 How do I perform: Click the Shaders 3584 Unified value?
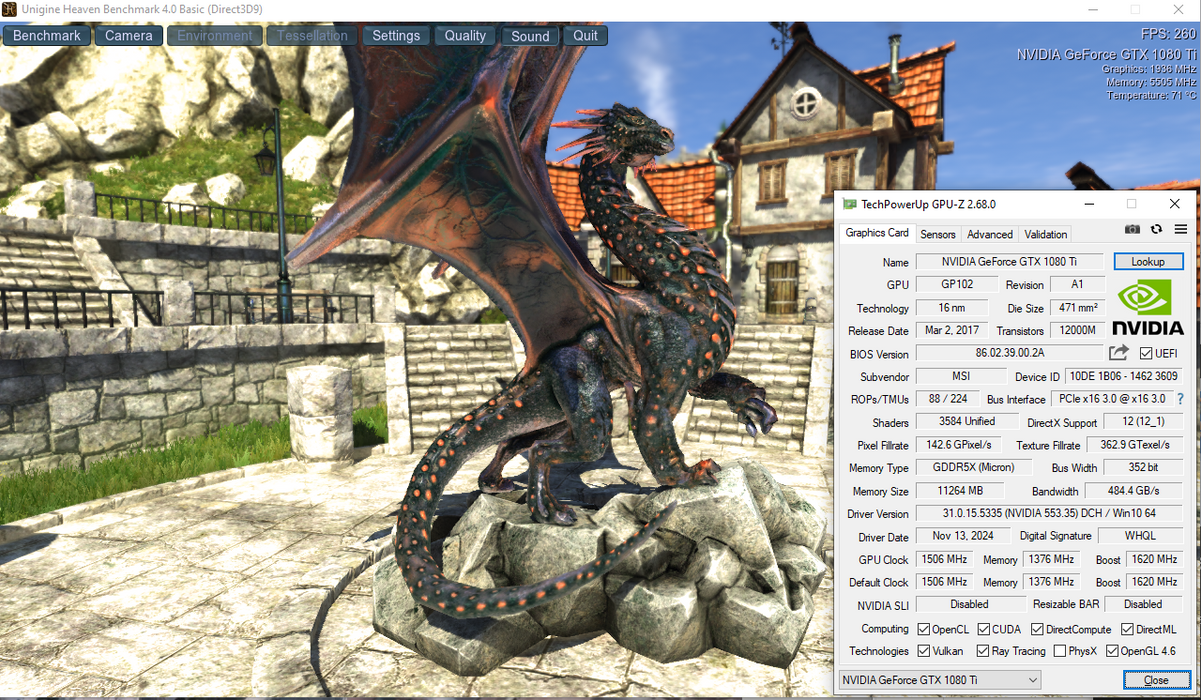(x=966, y=422)
